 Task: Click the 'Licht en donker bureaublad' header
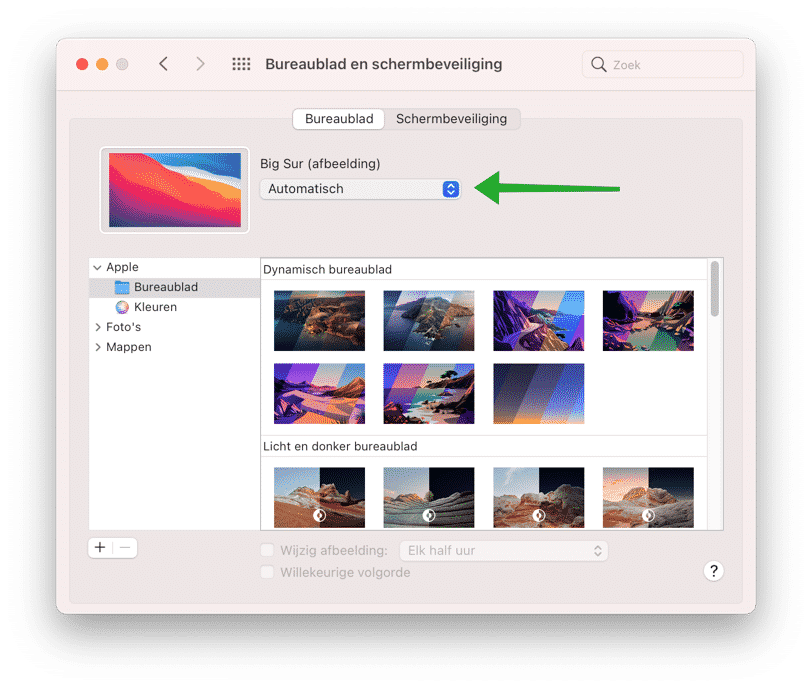(x=340, y=447)
